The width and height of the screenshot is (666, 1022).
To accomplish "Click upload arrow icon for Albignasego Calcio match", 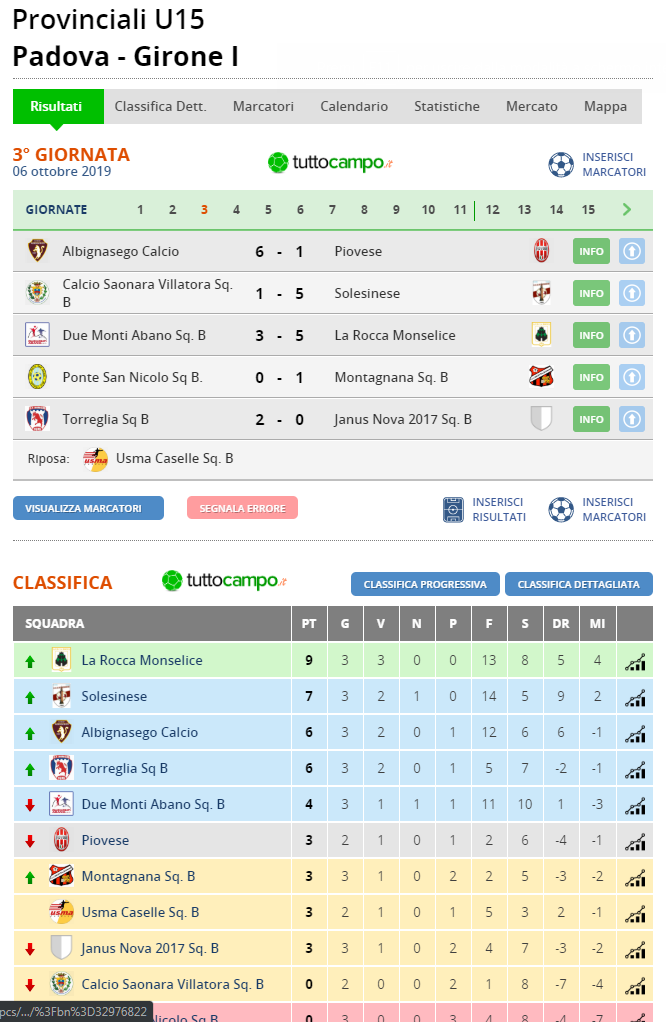I will 631,251.
